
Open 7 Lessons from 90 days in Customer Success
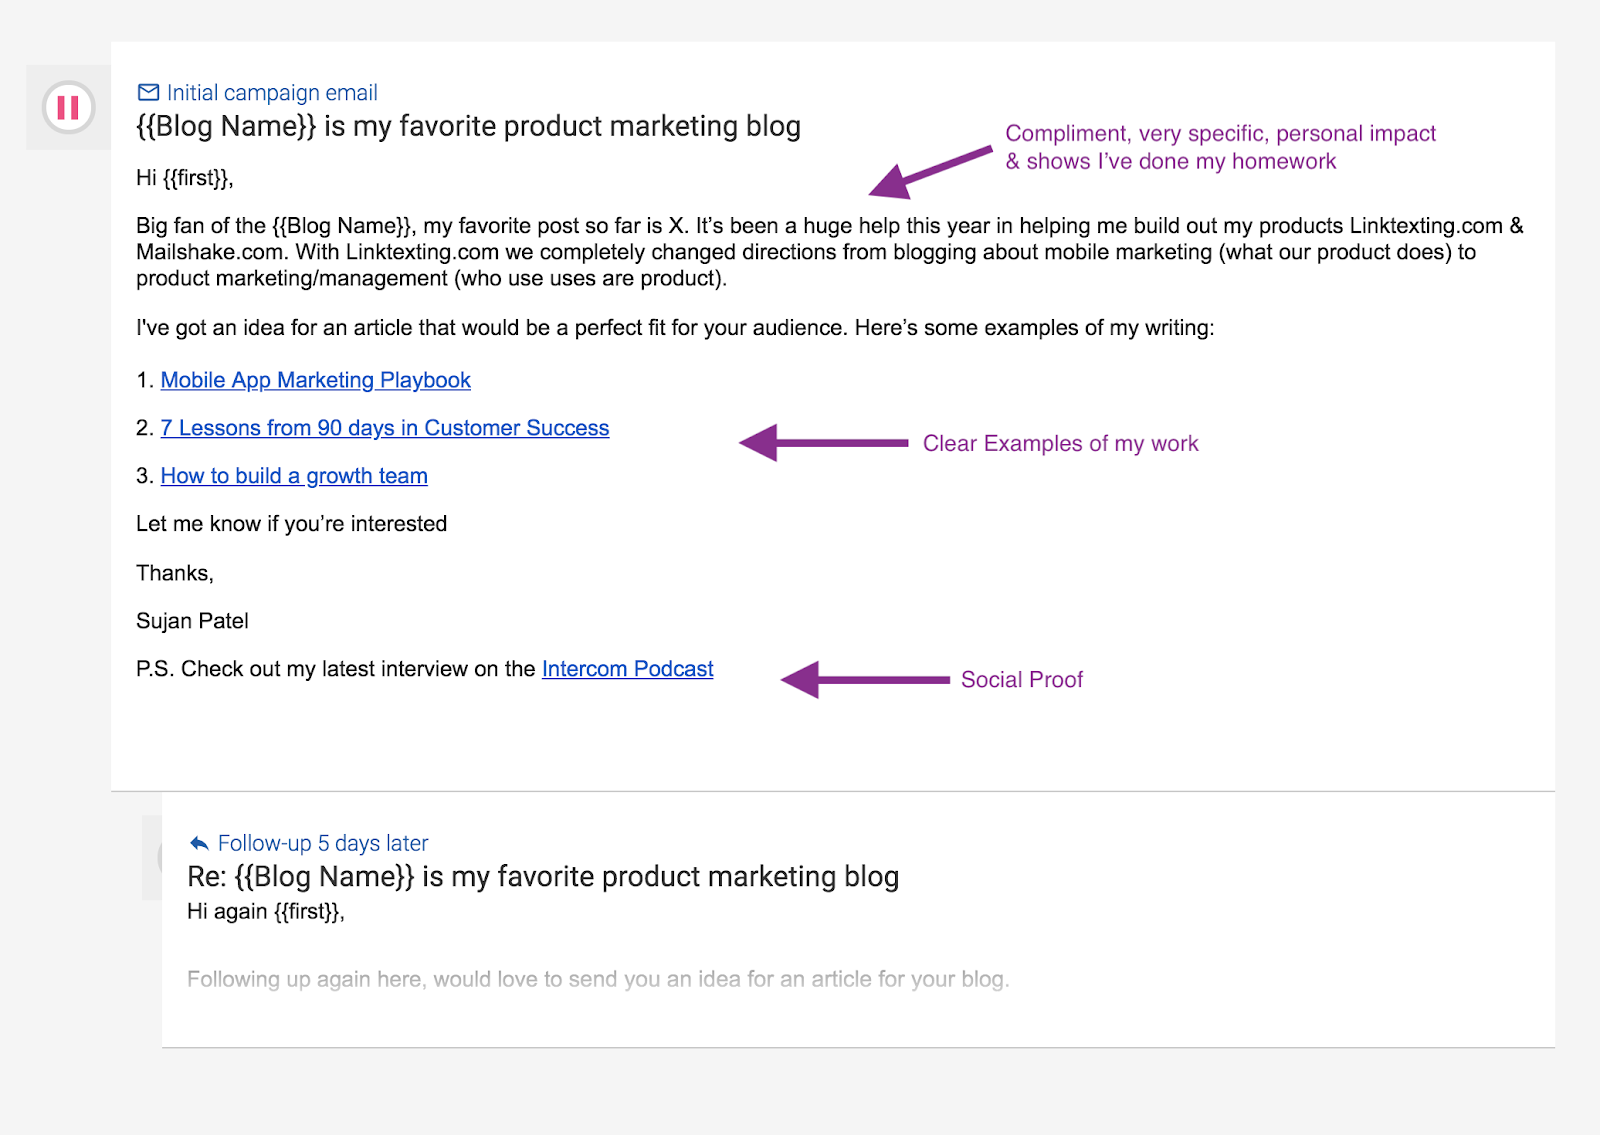coord(385,428)
